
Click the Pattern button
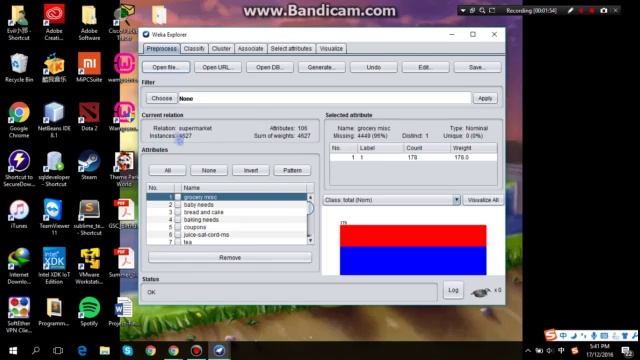point(292,170)
